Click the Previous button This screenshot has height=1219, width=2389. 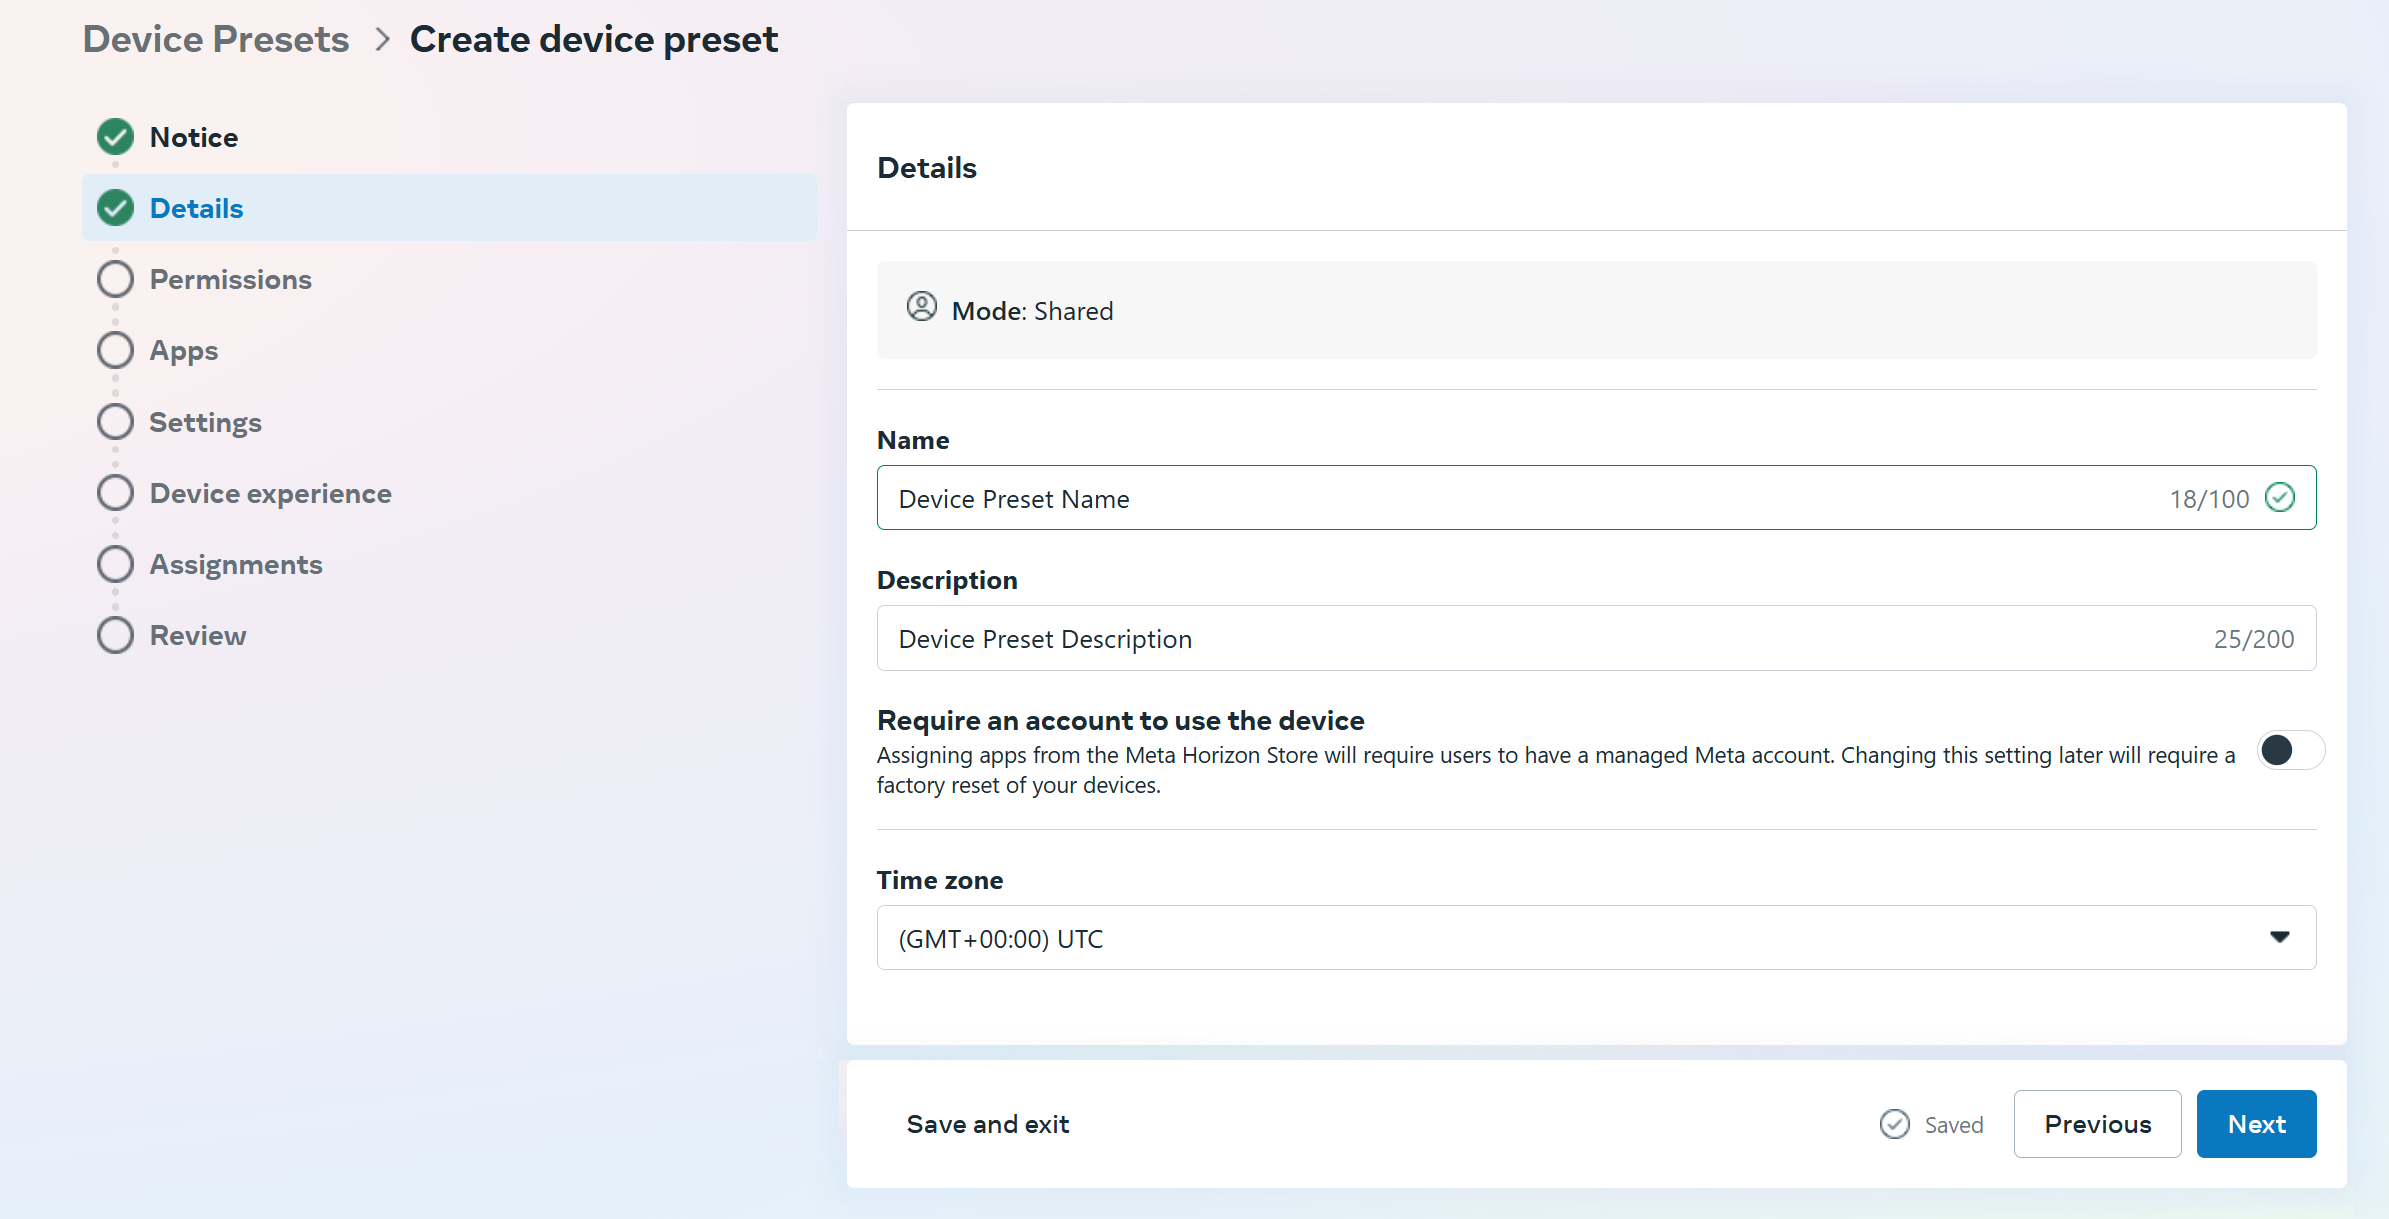pos(2096,1124)
